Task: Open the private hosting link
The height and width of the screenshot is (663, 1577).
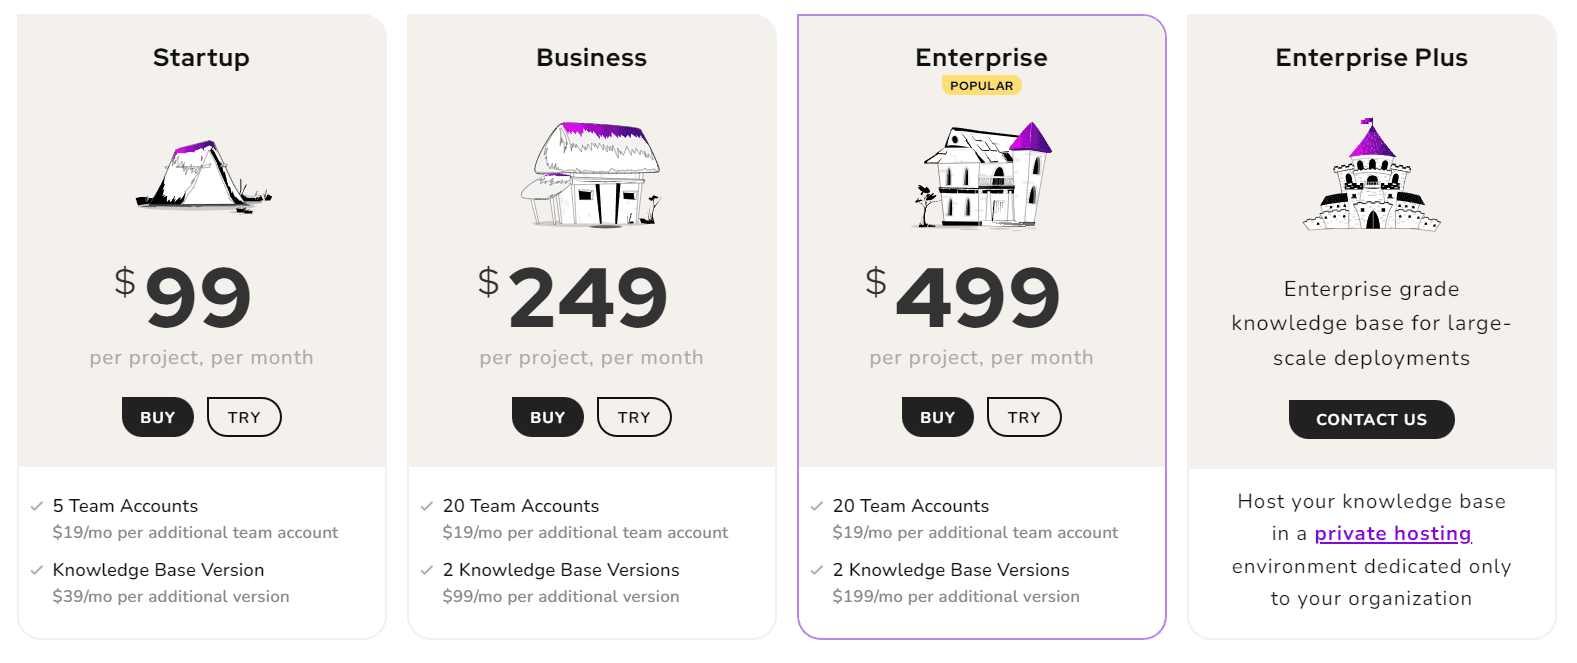Action: click(x=1392, y=534)
